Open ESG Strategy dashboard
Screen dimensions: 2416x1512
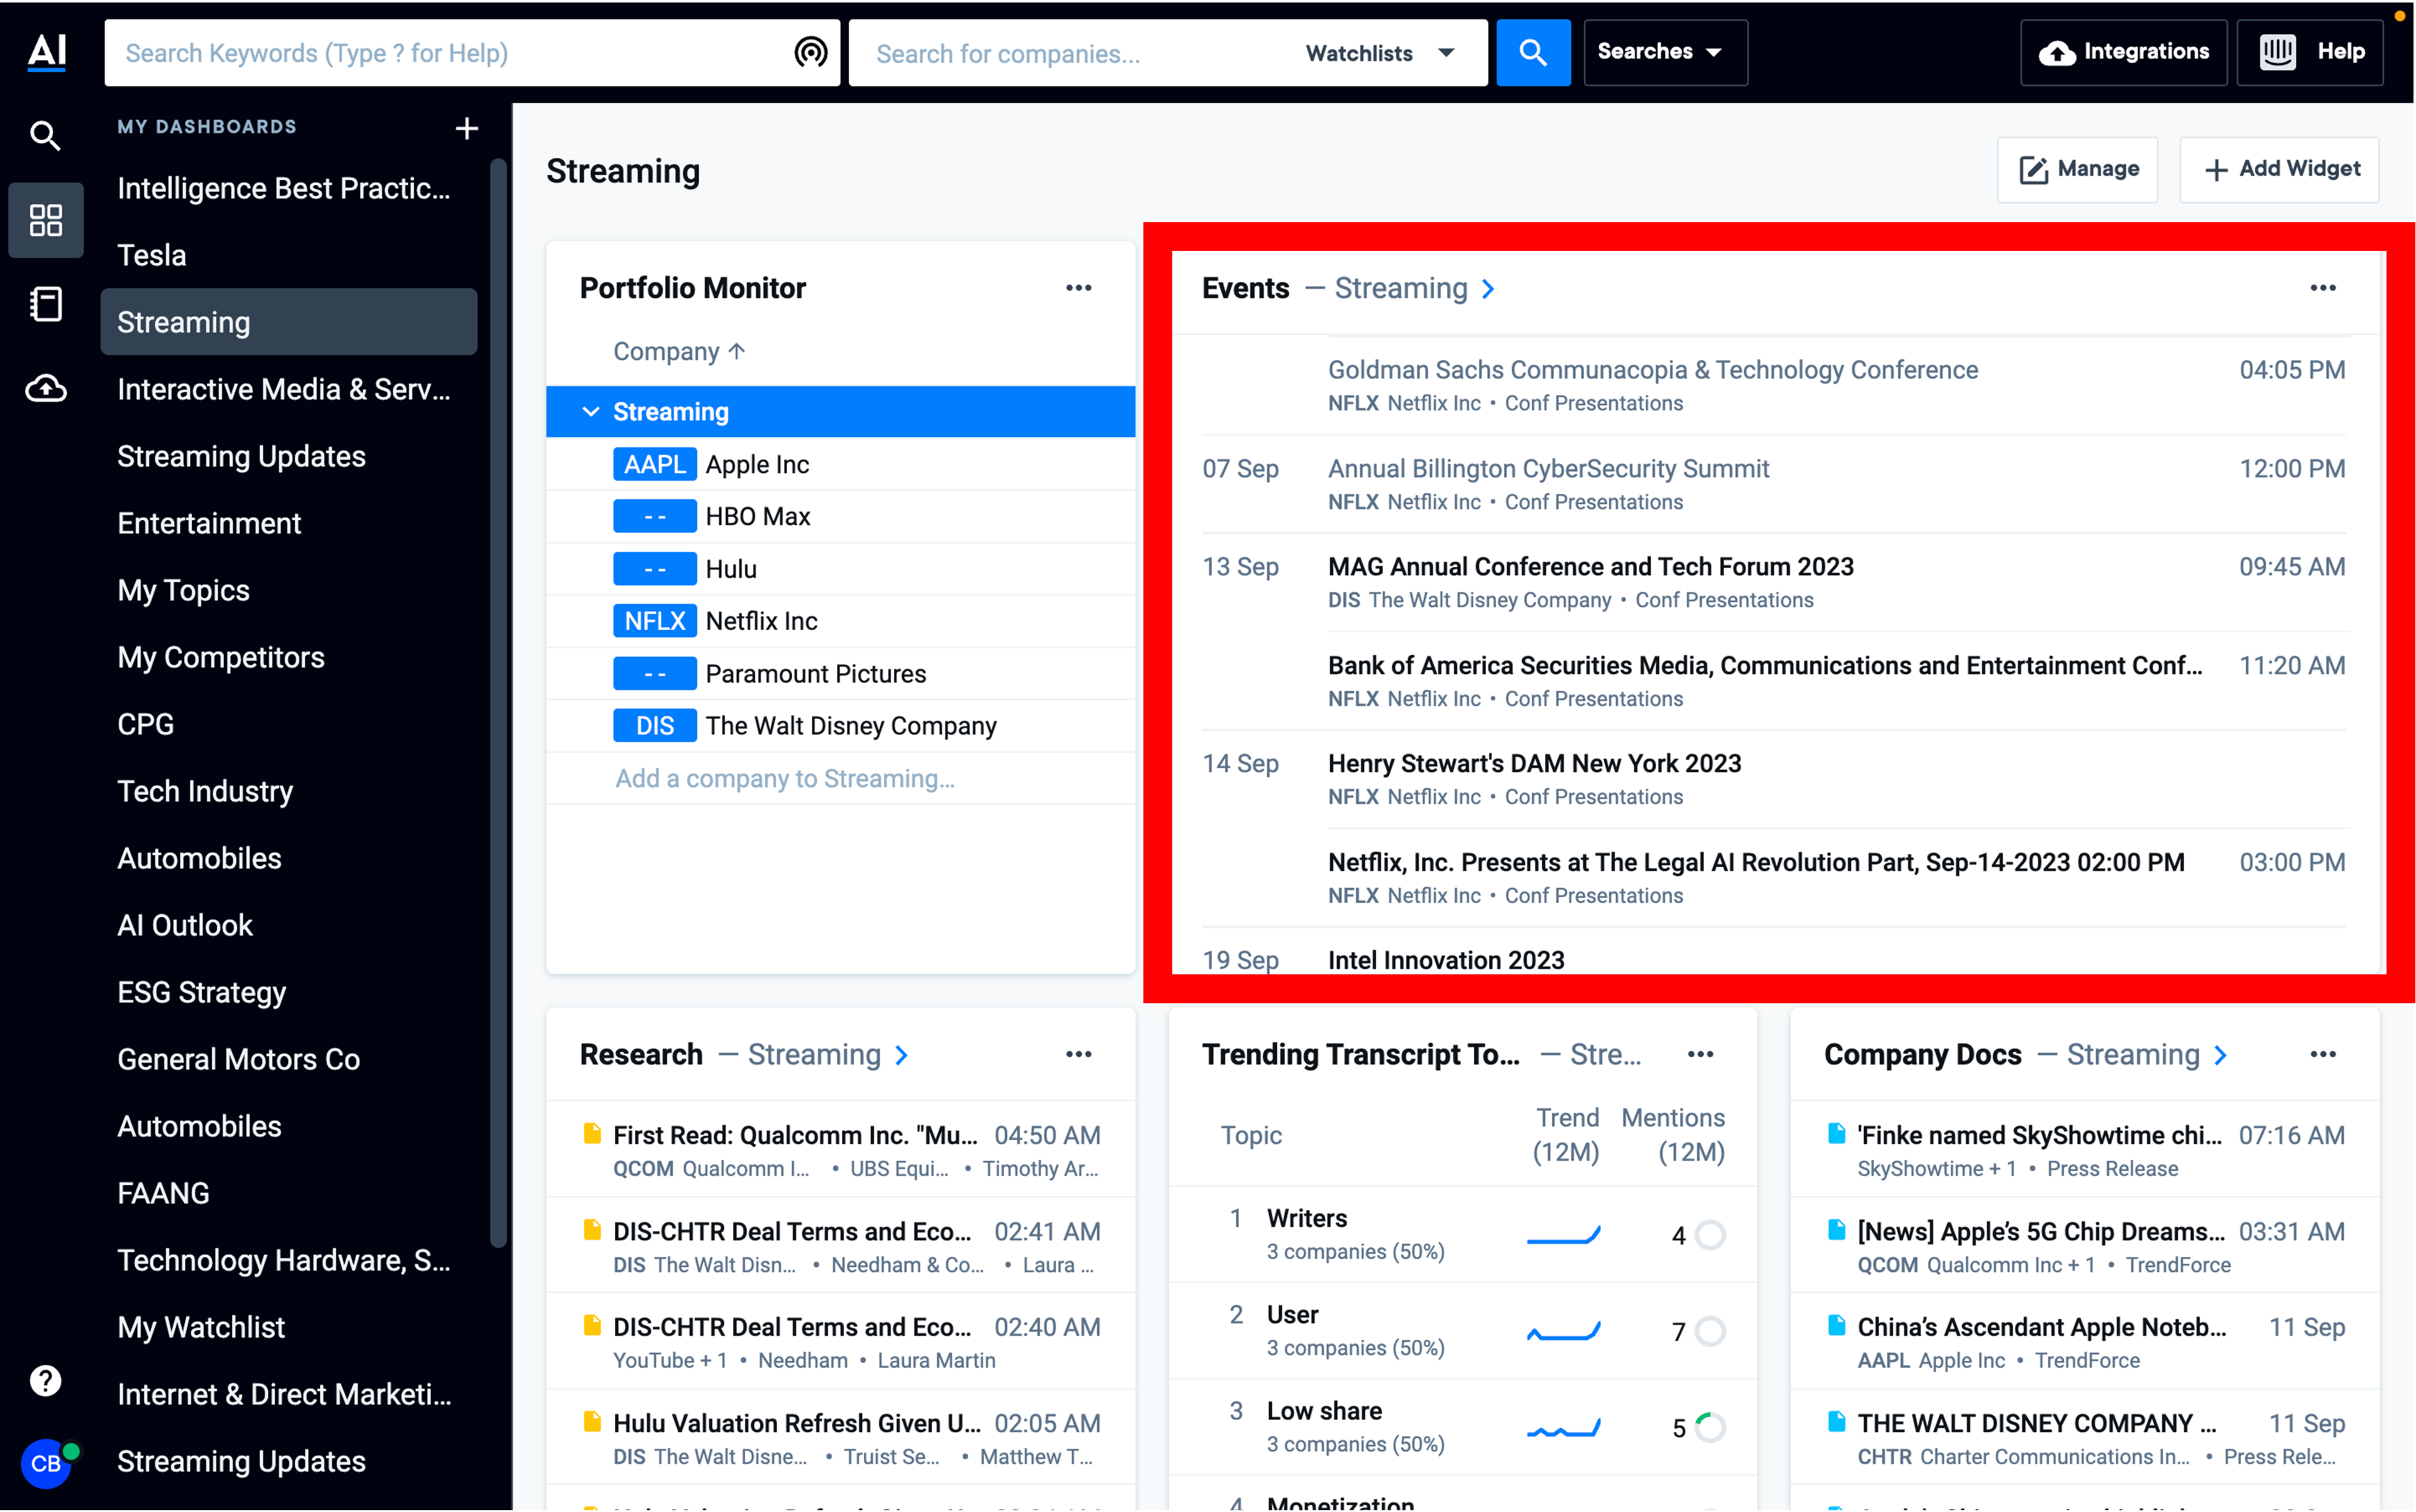point(289,992)
